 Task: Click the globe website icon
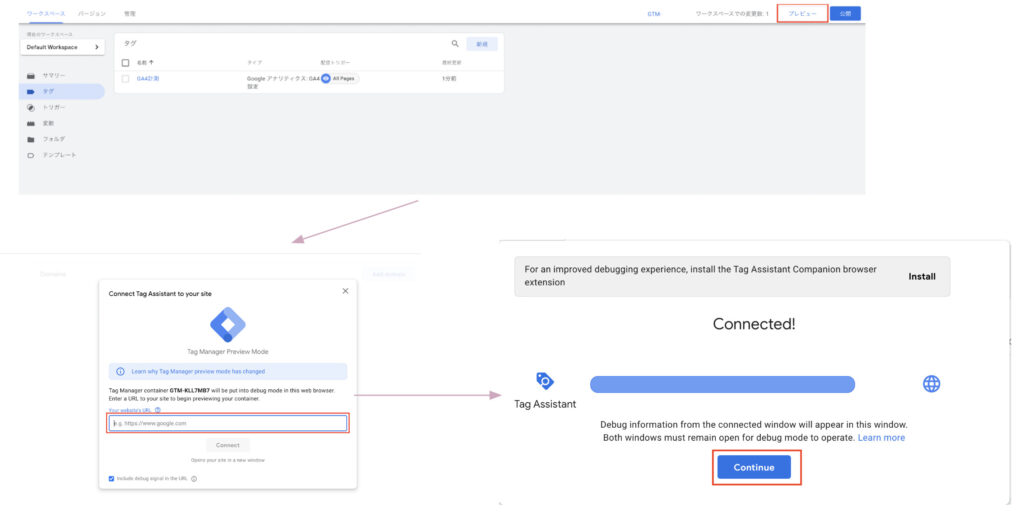931,384
